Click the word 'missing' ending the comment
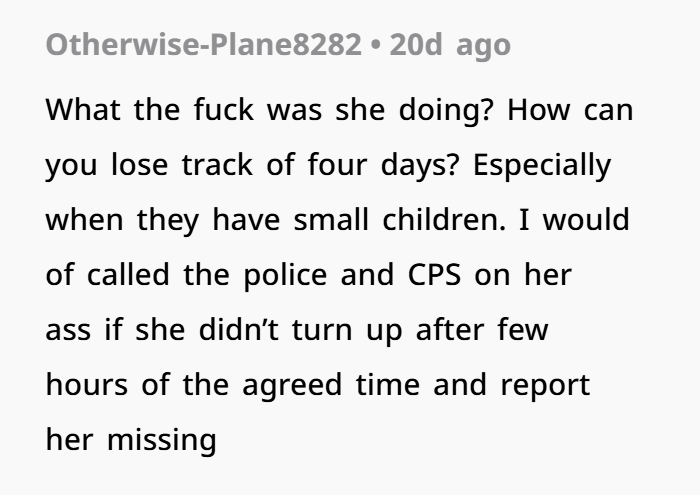Screen dimensions: 700x495 coord(162,441)
